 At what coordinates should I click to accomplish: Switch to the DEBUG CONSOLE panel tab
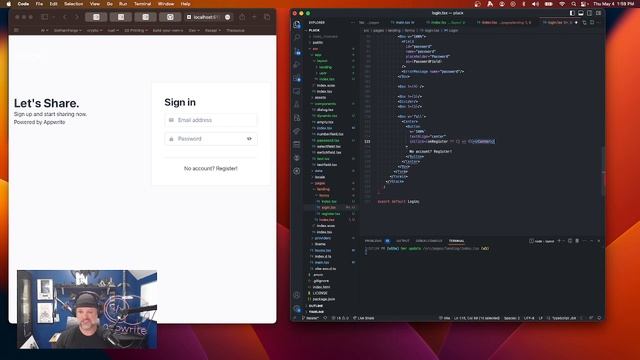click(429, 241)
